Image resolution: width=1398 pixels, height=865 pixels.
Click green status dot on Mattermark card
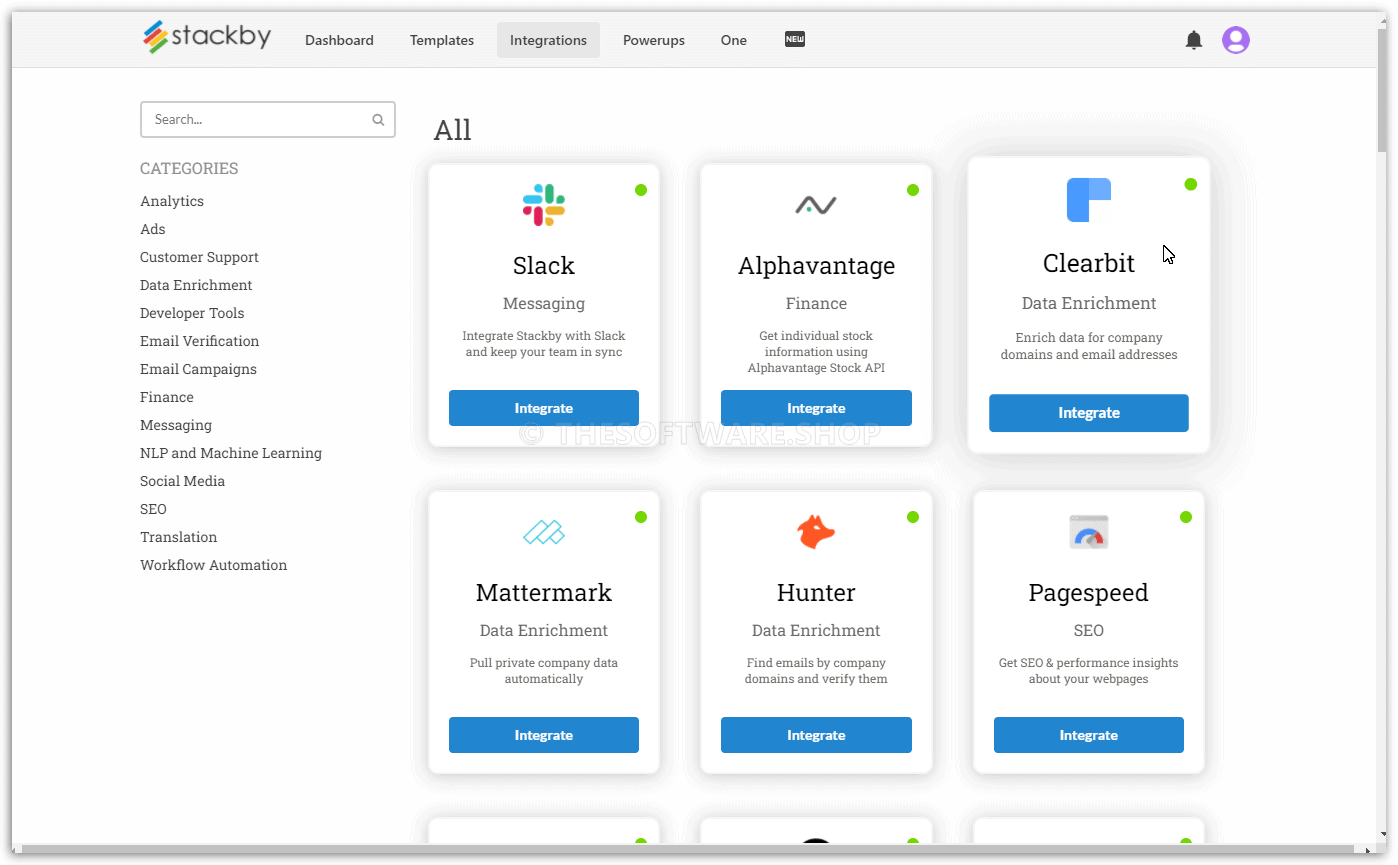pos(641,517)
